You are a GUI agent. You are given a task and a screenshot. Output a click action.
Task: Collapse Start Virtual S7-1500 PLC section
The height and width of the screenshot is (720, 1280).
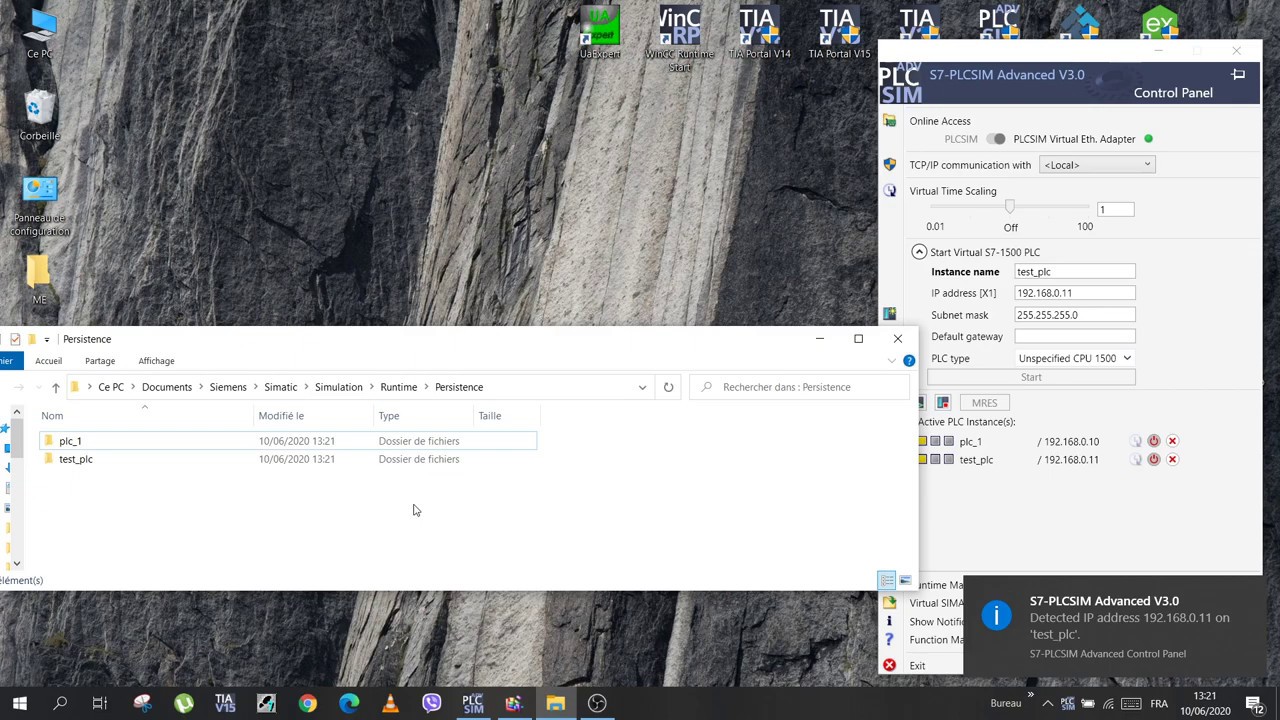tap(919, 252)
